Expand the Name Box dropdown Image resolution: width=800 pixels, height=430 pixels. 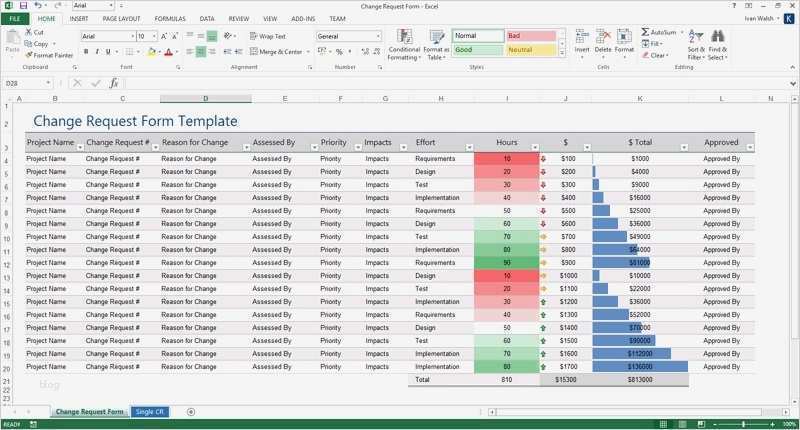tap(48, 83)
